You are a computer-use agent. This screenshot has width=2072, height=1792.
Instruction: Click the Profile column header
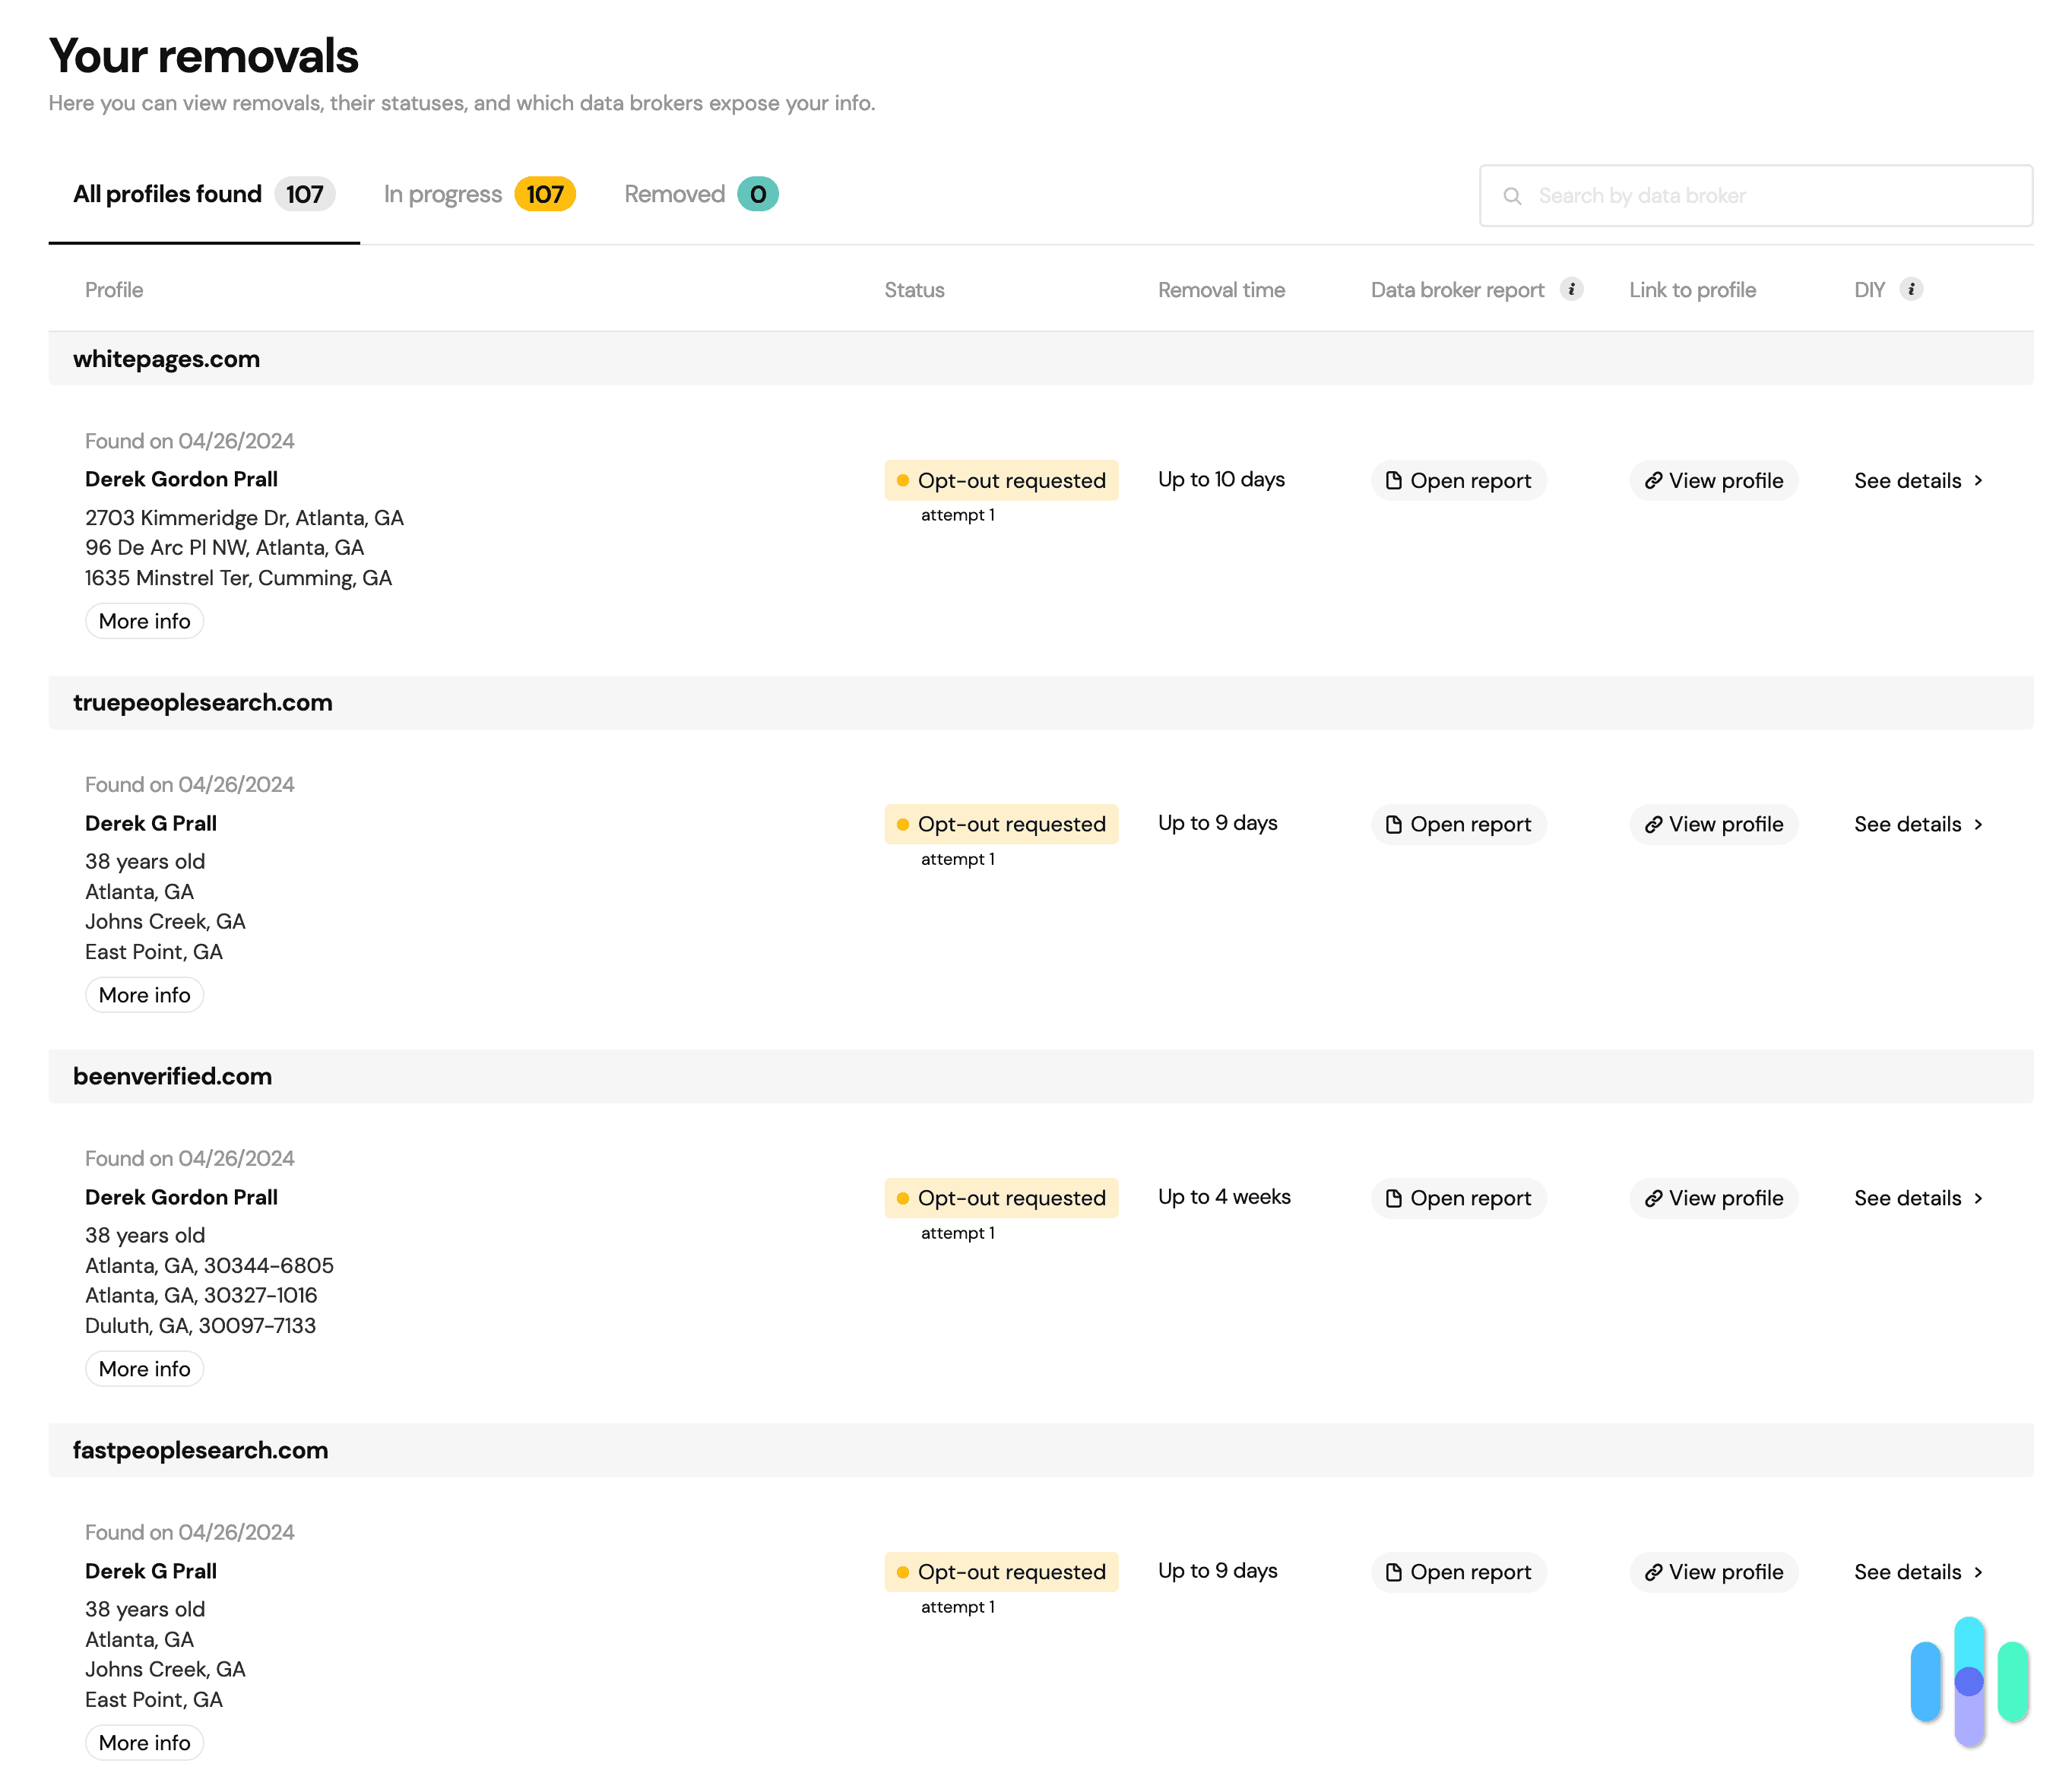tap(114, 290)
